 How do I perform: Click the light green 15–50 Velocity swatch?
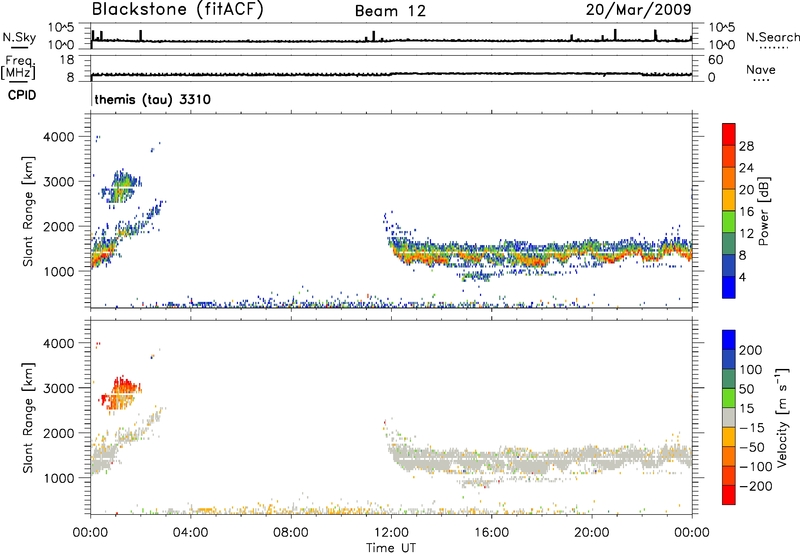click(729, 398)
